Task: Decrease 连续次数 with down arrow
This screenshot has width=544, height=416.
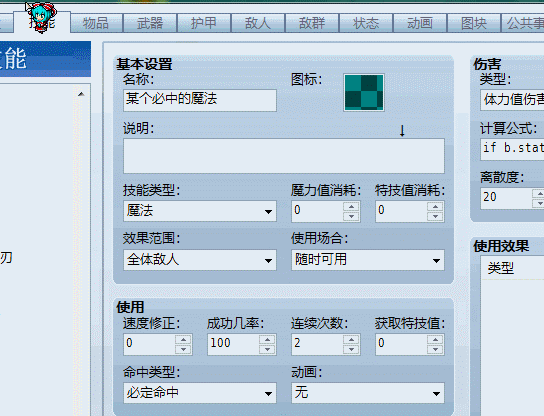Action: pos(351,349)
